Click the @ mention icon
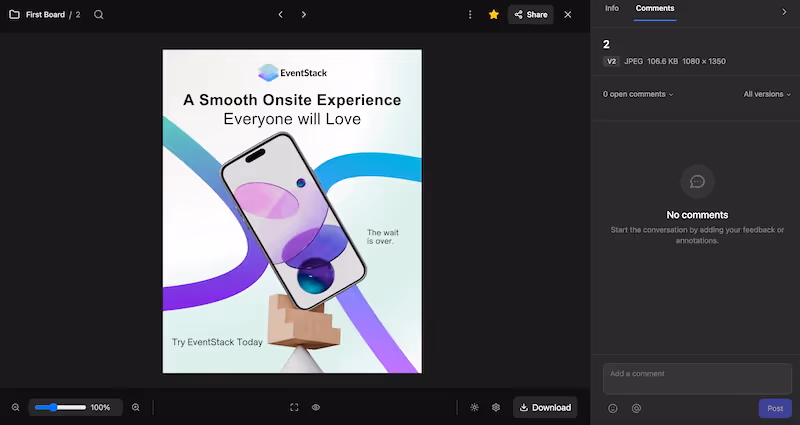Image resolution: width=800 pixels, height=425 pixels. coord(636,408)
